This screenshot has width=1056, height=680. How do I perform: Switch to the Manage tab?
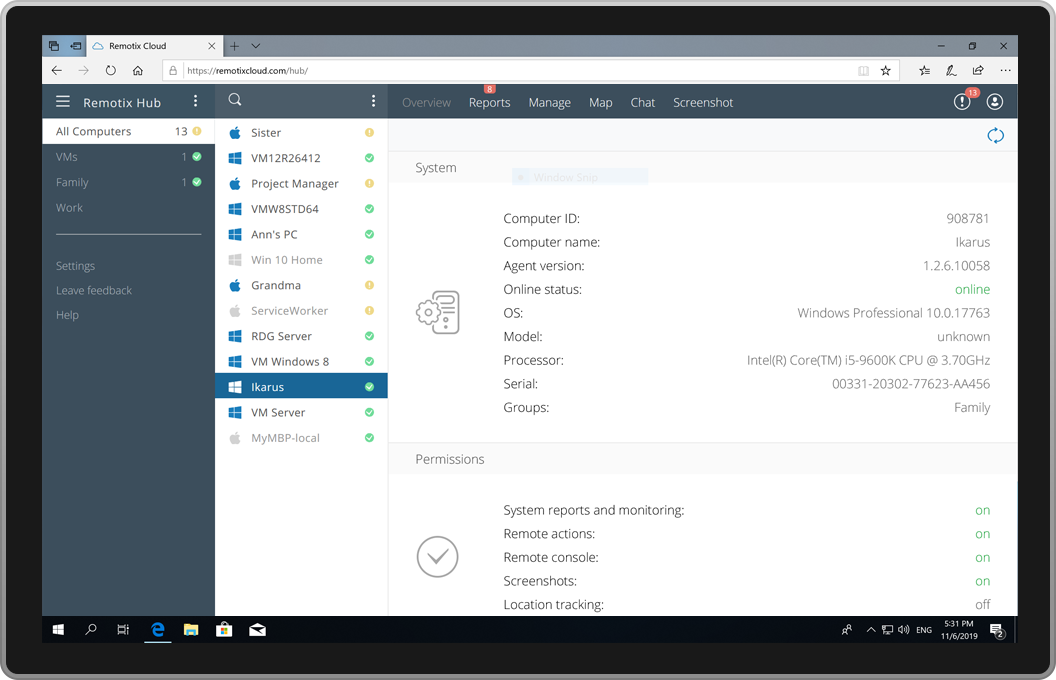549,102
